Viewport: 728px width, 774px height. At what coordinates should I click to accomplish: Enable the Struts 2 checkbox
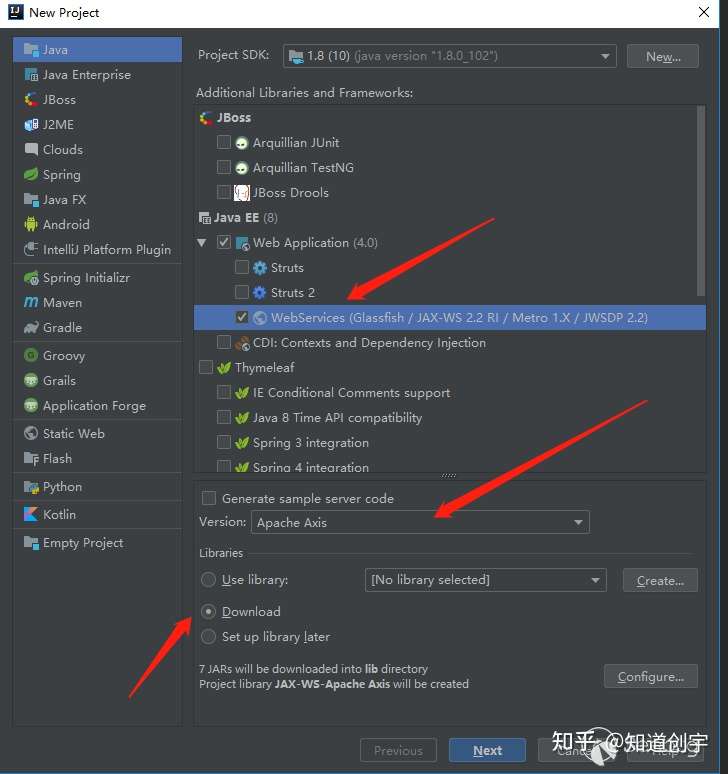coord(242,292)
